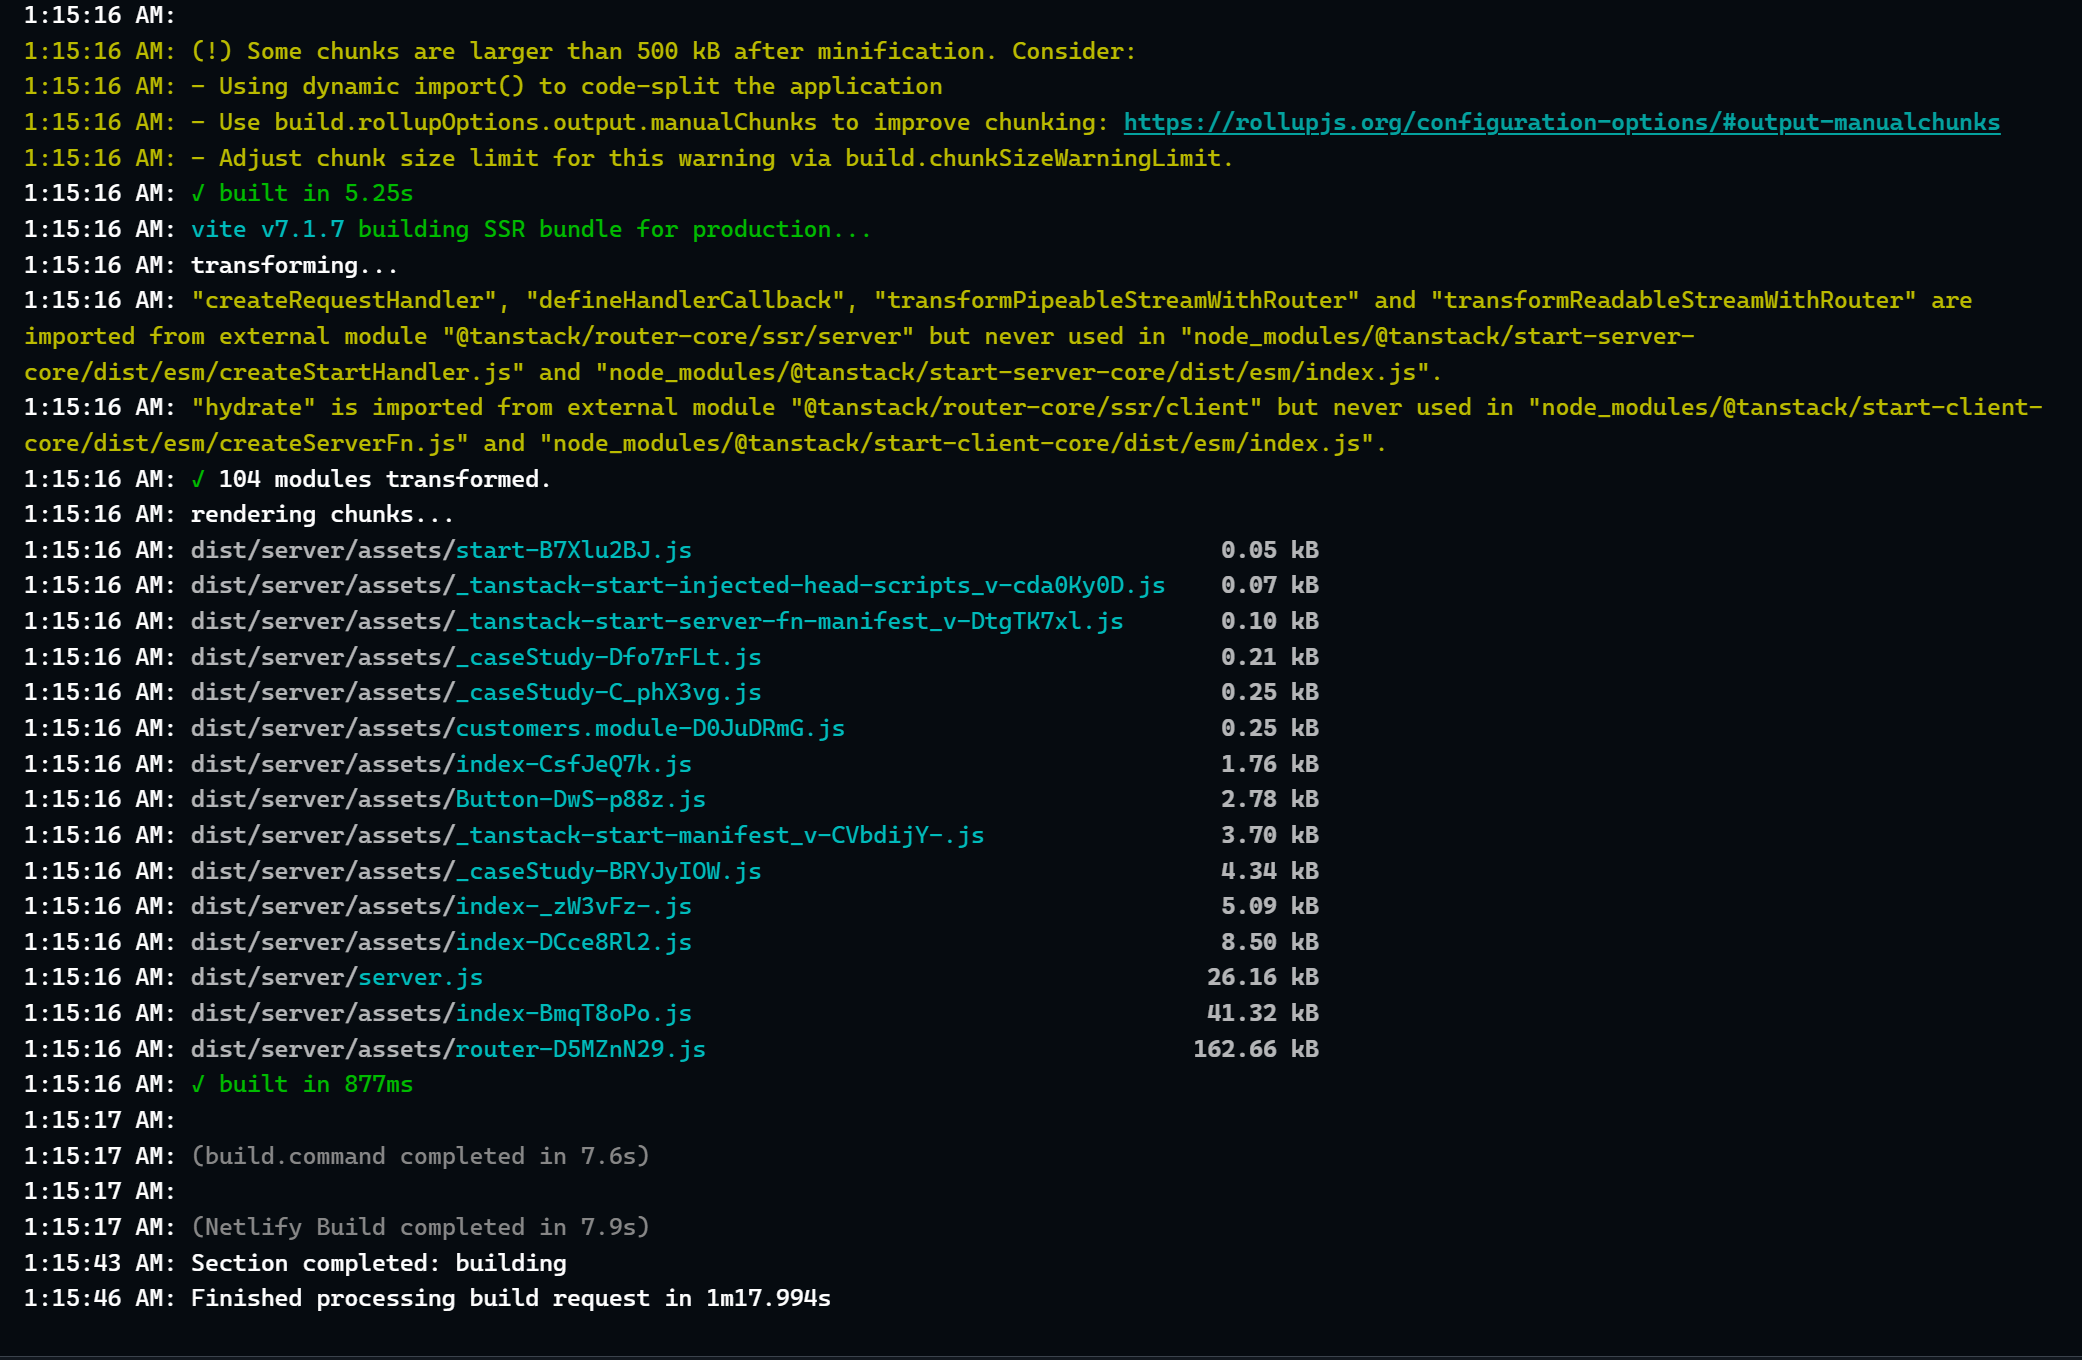Click the checkmark before '104 modules transformed'
Viewport: 2082px width, 1360px height.
point(198,479)
